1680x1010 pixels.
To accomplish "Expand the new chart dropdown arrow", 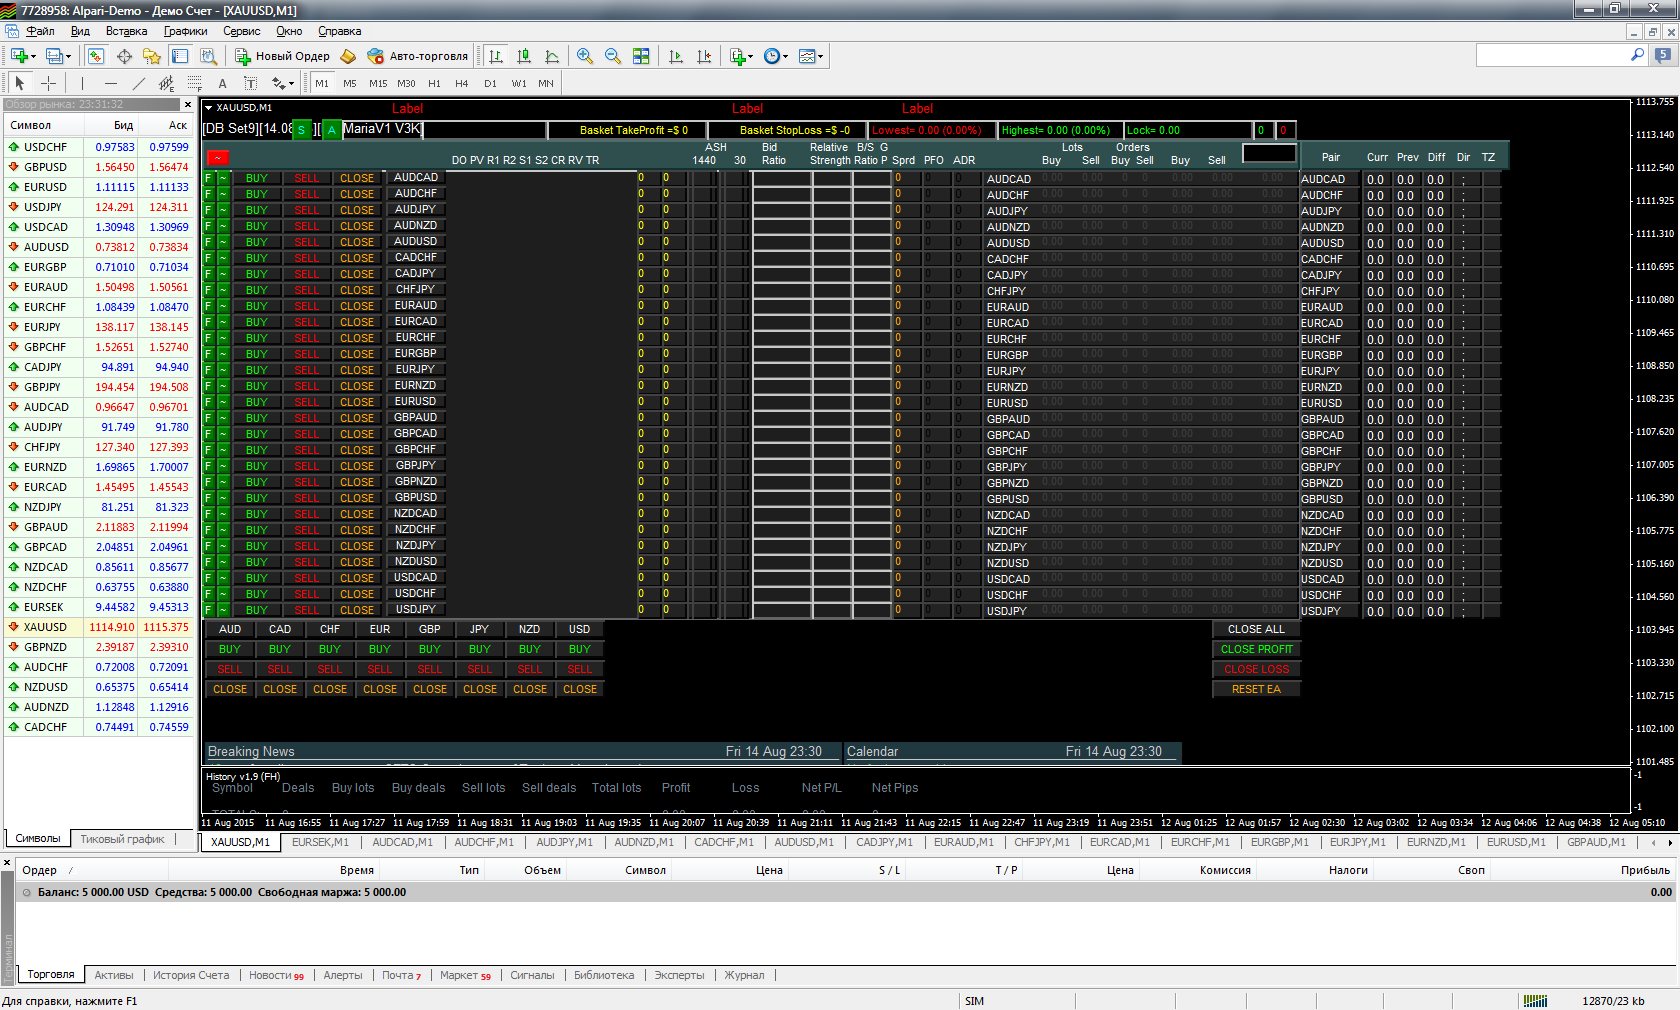I will pyautogui.click(x=33, y=57).
